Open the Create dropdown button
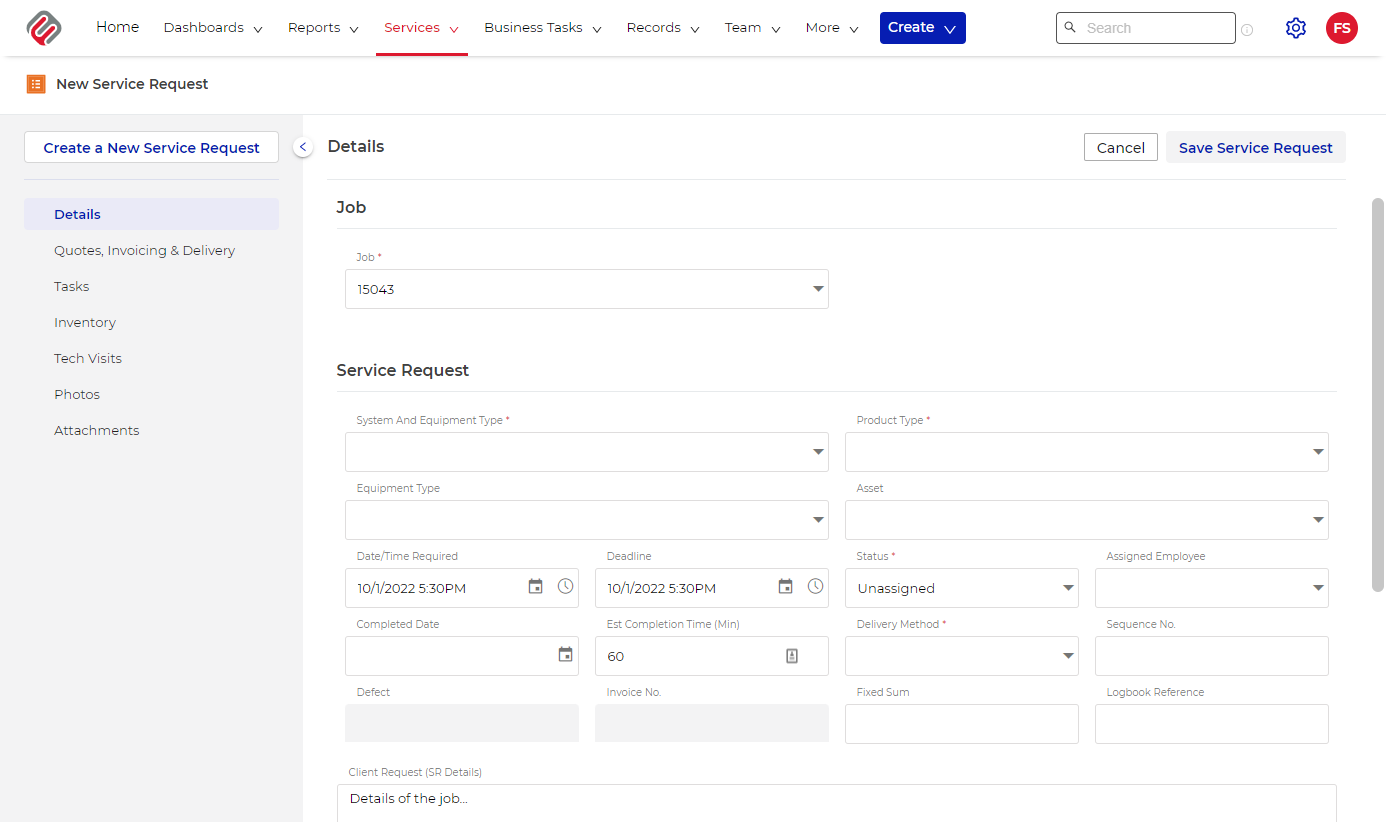 (x=923, y=28)
